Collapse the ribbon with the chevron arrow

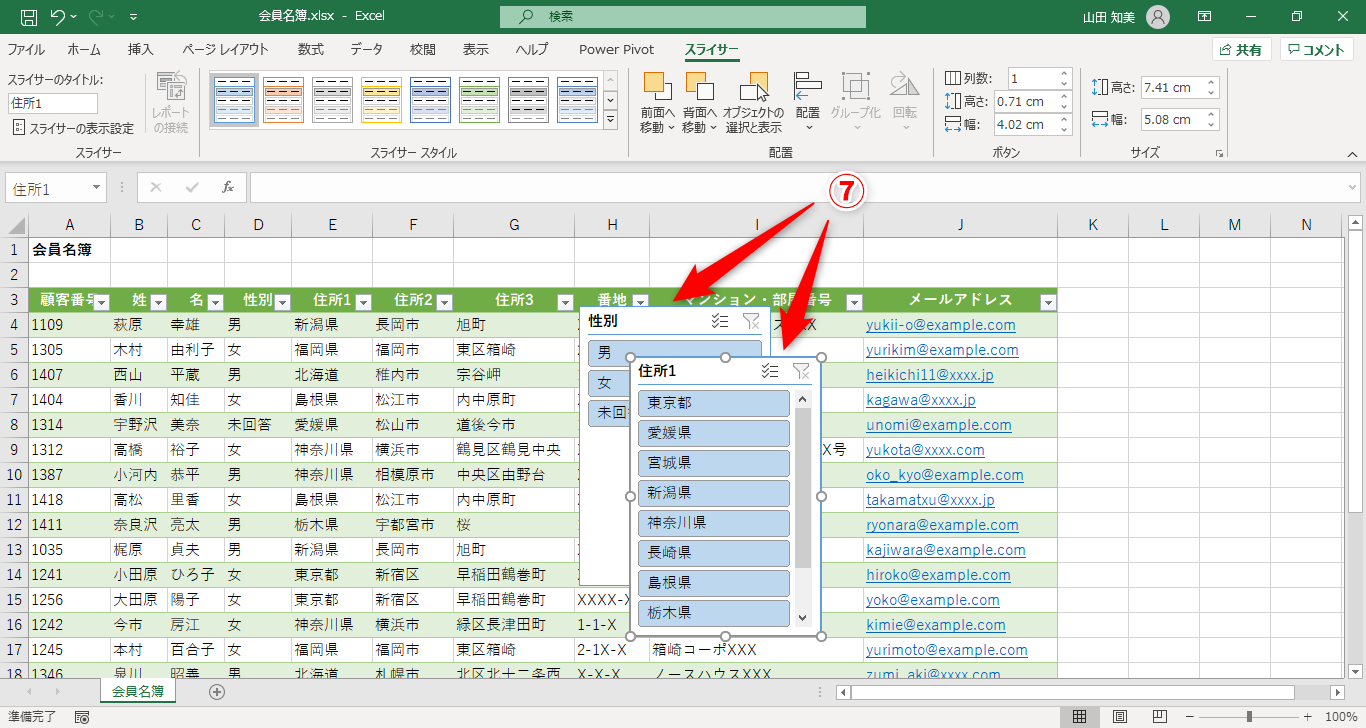pyautogui.click(x=1352, y=154)
